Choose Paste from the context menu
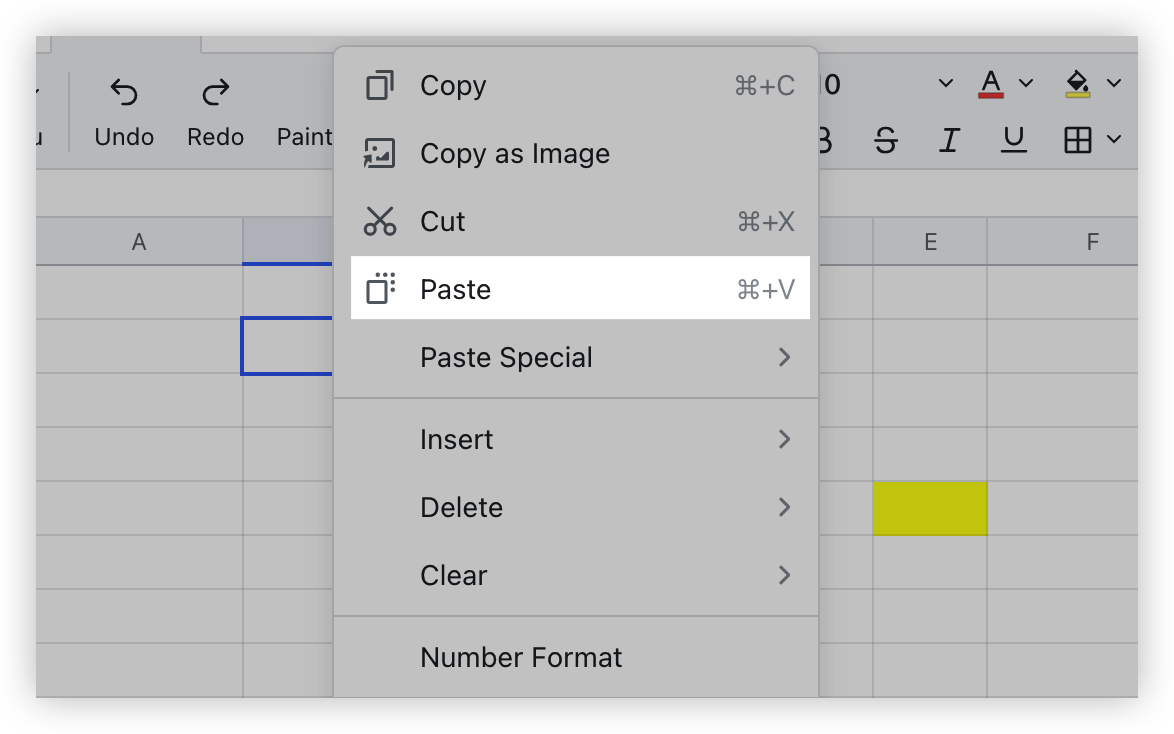This screenshot has width=1174, height=734. click(x=455, y=289)
